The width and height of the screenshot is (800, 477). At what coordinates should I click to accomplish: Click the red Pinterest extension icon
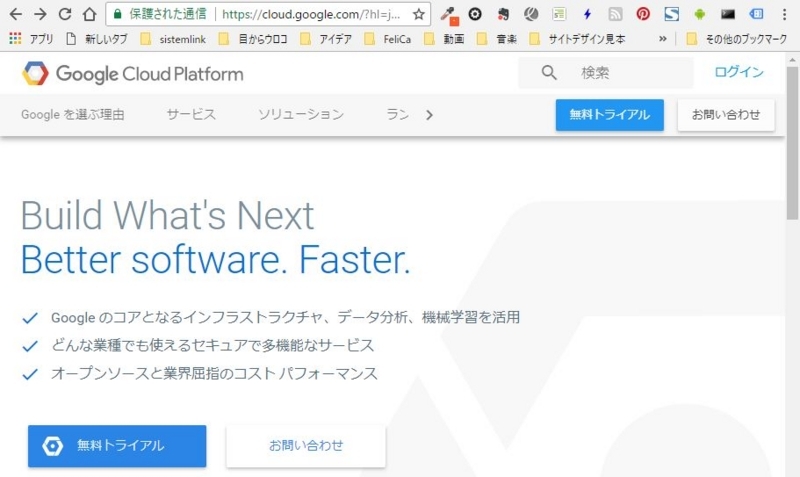643,14
